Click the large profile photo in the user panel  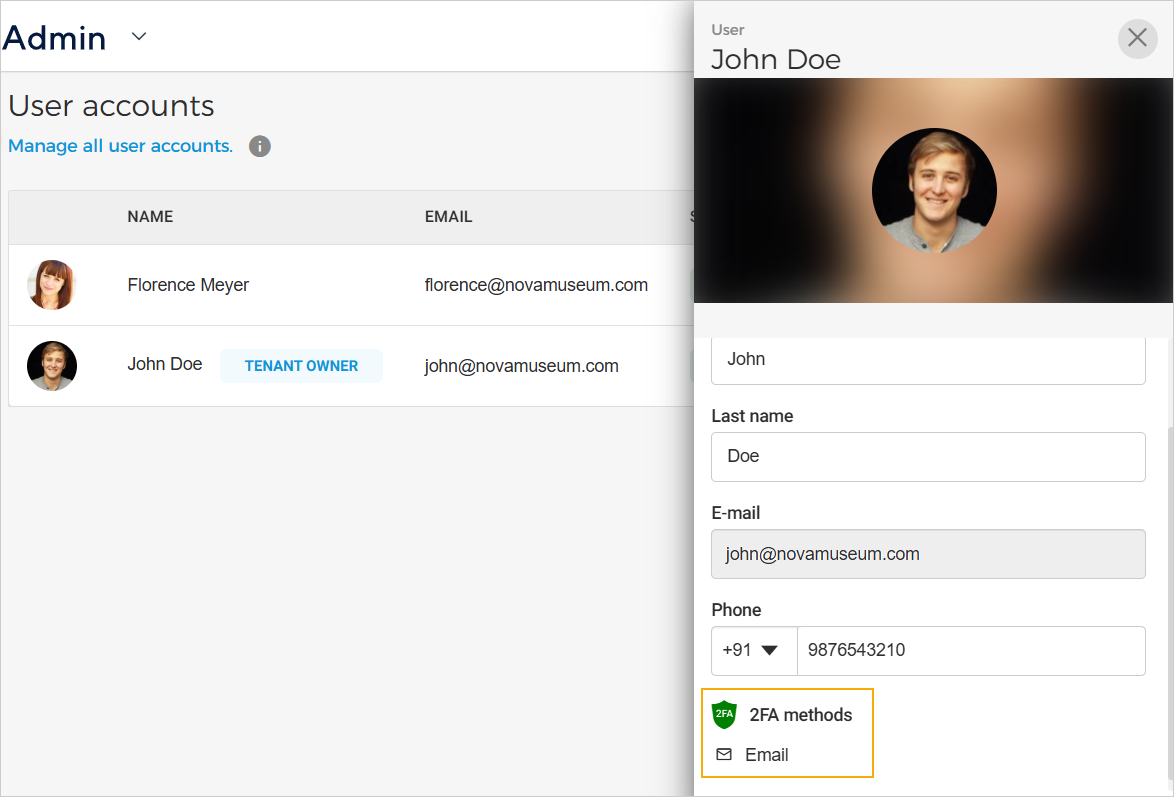pyautogui.click(x=934, y=190)
